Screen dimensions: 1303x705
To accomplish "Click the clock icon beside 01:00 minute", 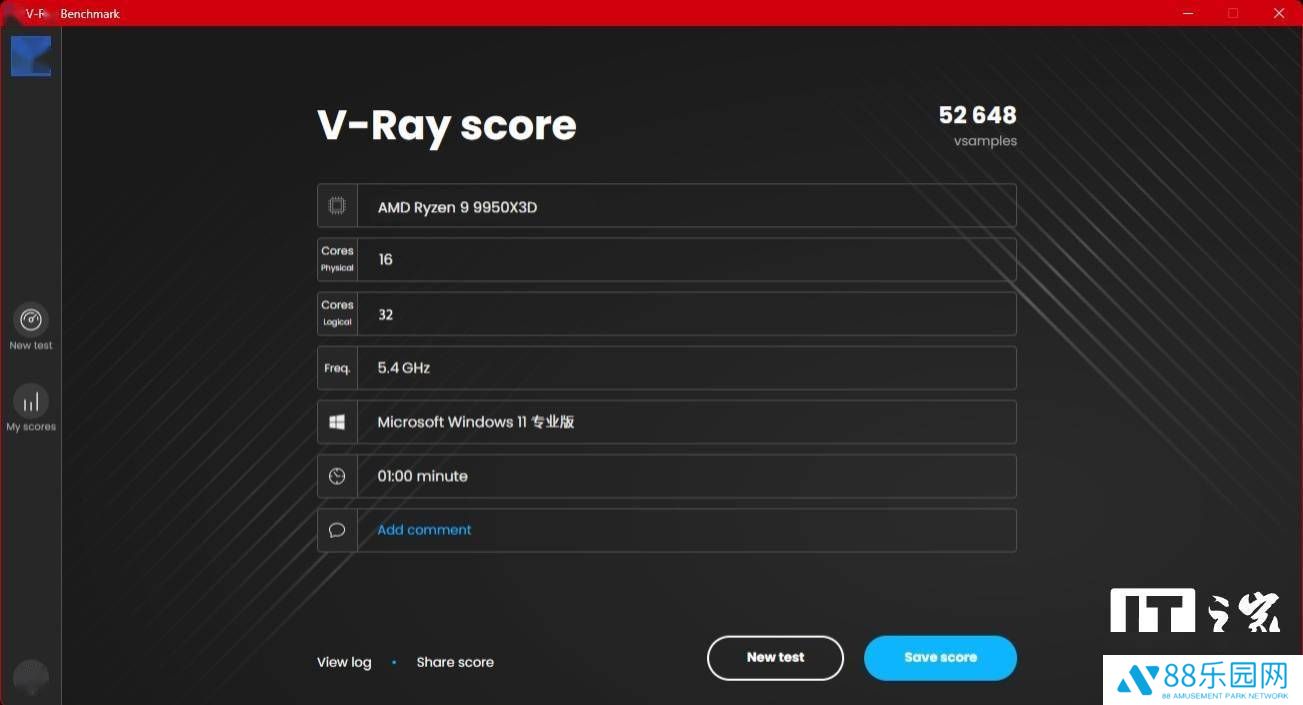I will [x=337, y=476].
